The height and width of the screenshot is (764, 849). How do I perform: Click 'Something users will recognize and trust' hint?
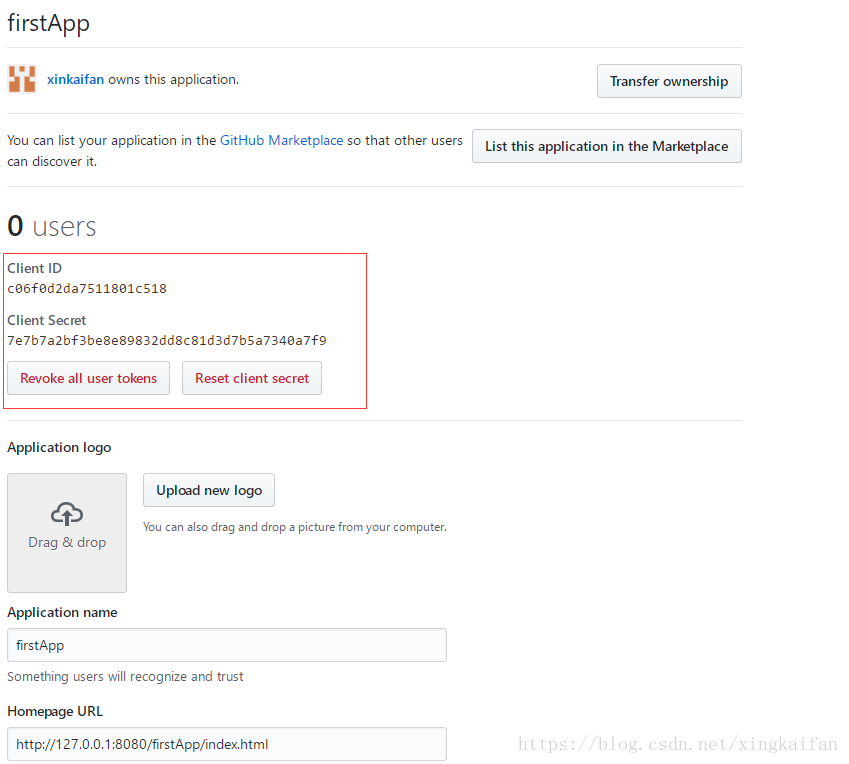point(125,677)
